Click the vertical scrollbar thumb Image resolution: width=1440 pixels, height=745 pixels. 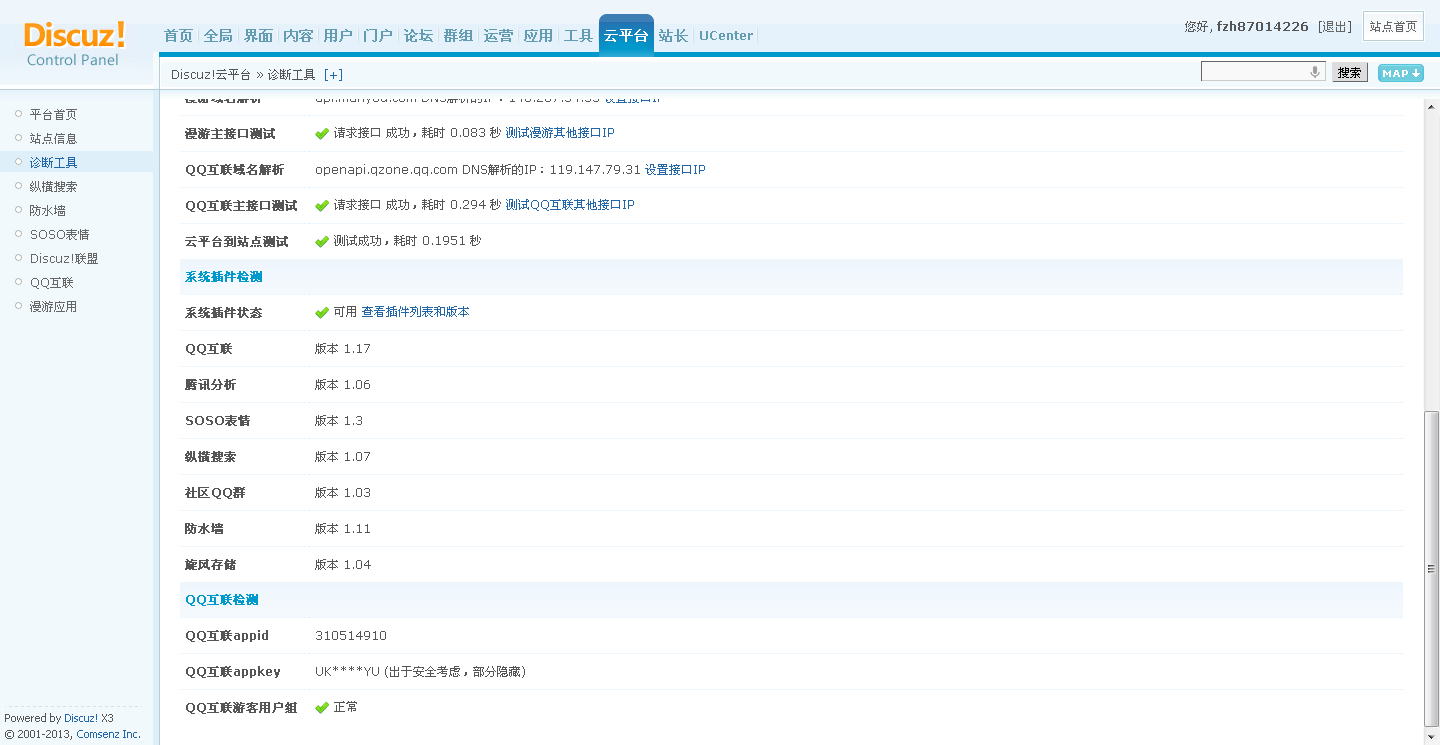[x=1431, y=568]
